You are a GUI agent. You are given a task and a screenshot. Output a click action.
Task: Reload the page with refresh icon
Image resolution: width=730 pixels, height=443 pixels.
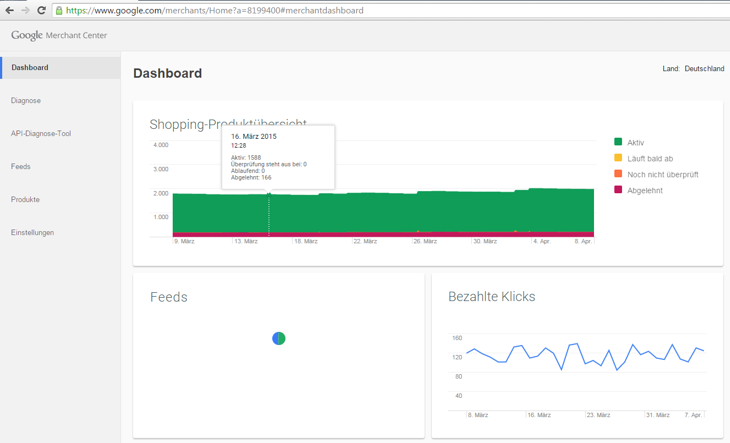coord(41,10)
